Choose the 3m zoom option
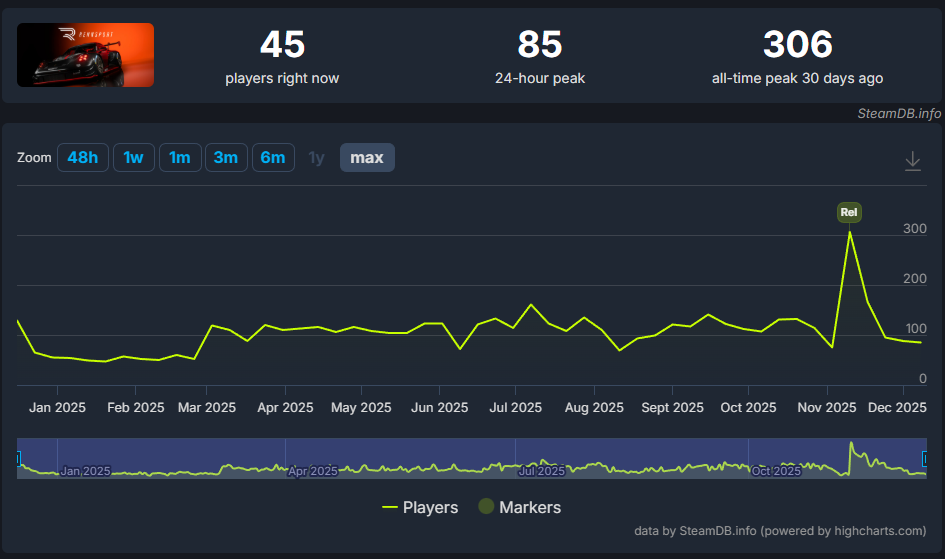 tap(226, 158)
